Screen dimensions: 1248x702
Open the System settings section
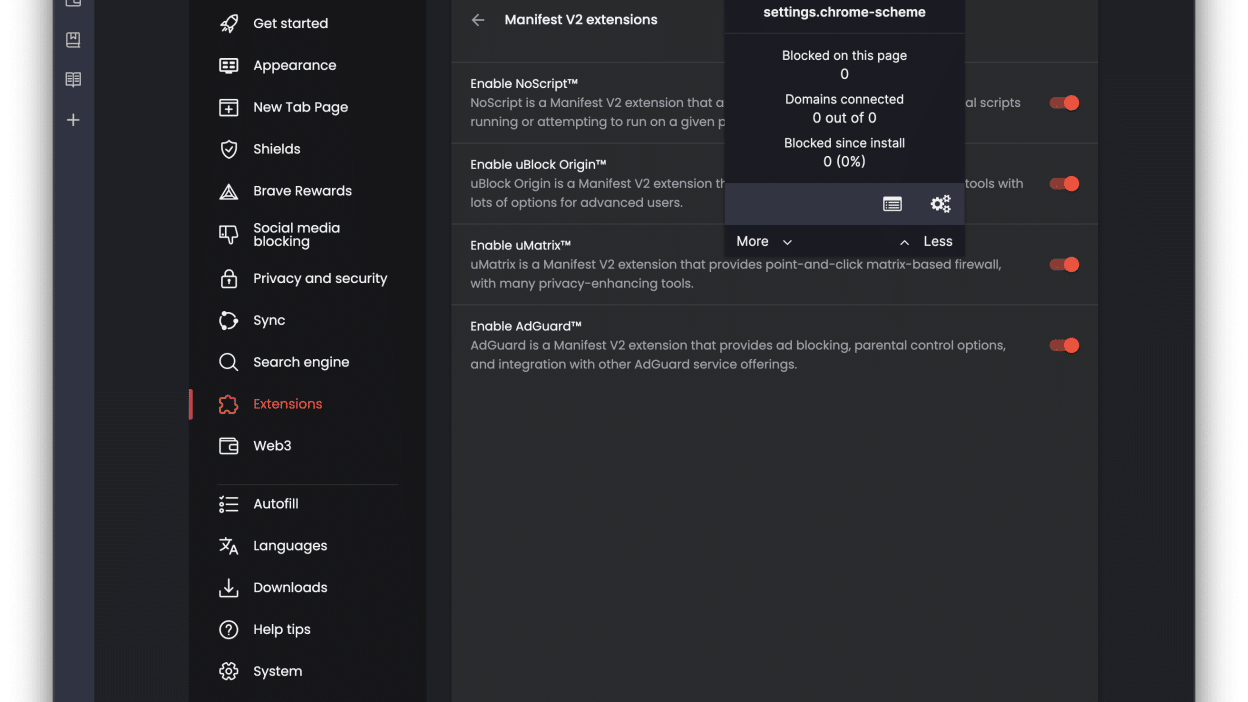(277, 671)
